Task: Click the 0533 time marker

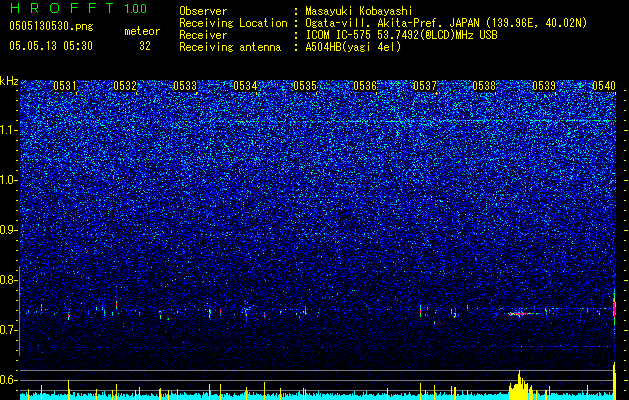Action: tap(185, 86)
